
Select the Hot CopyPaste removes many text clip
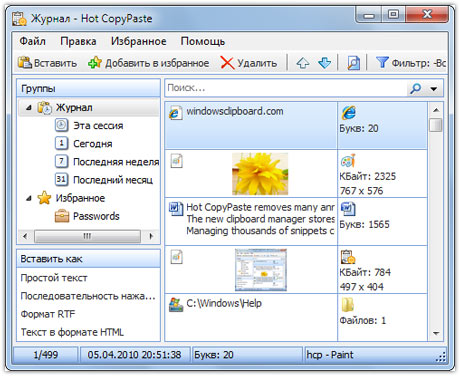click(251, 221)
